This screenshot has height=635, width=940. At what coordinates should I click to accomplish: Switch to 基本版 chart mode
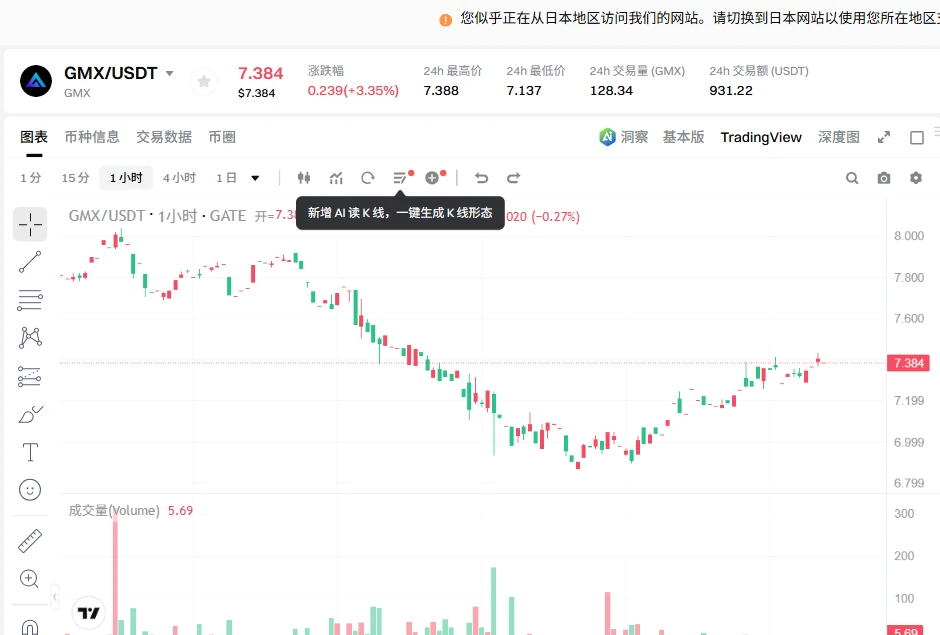[683, 137]
